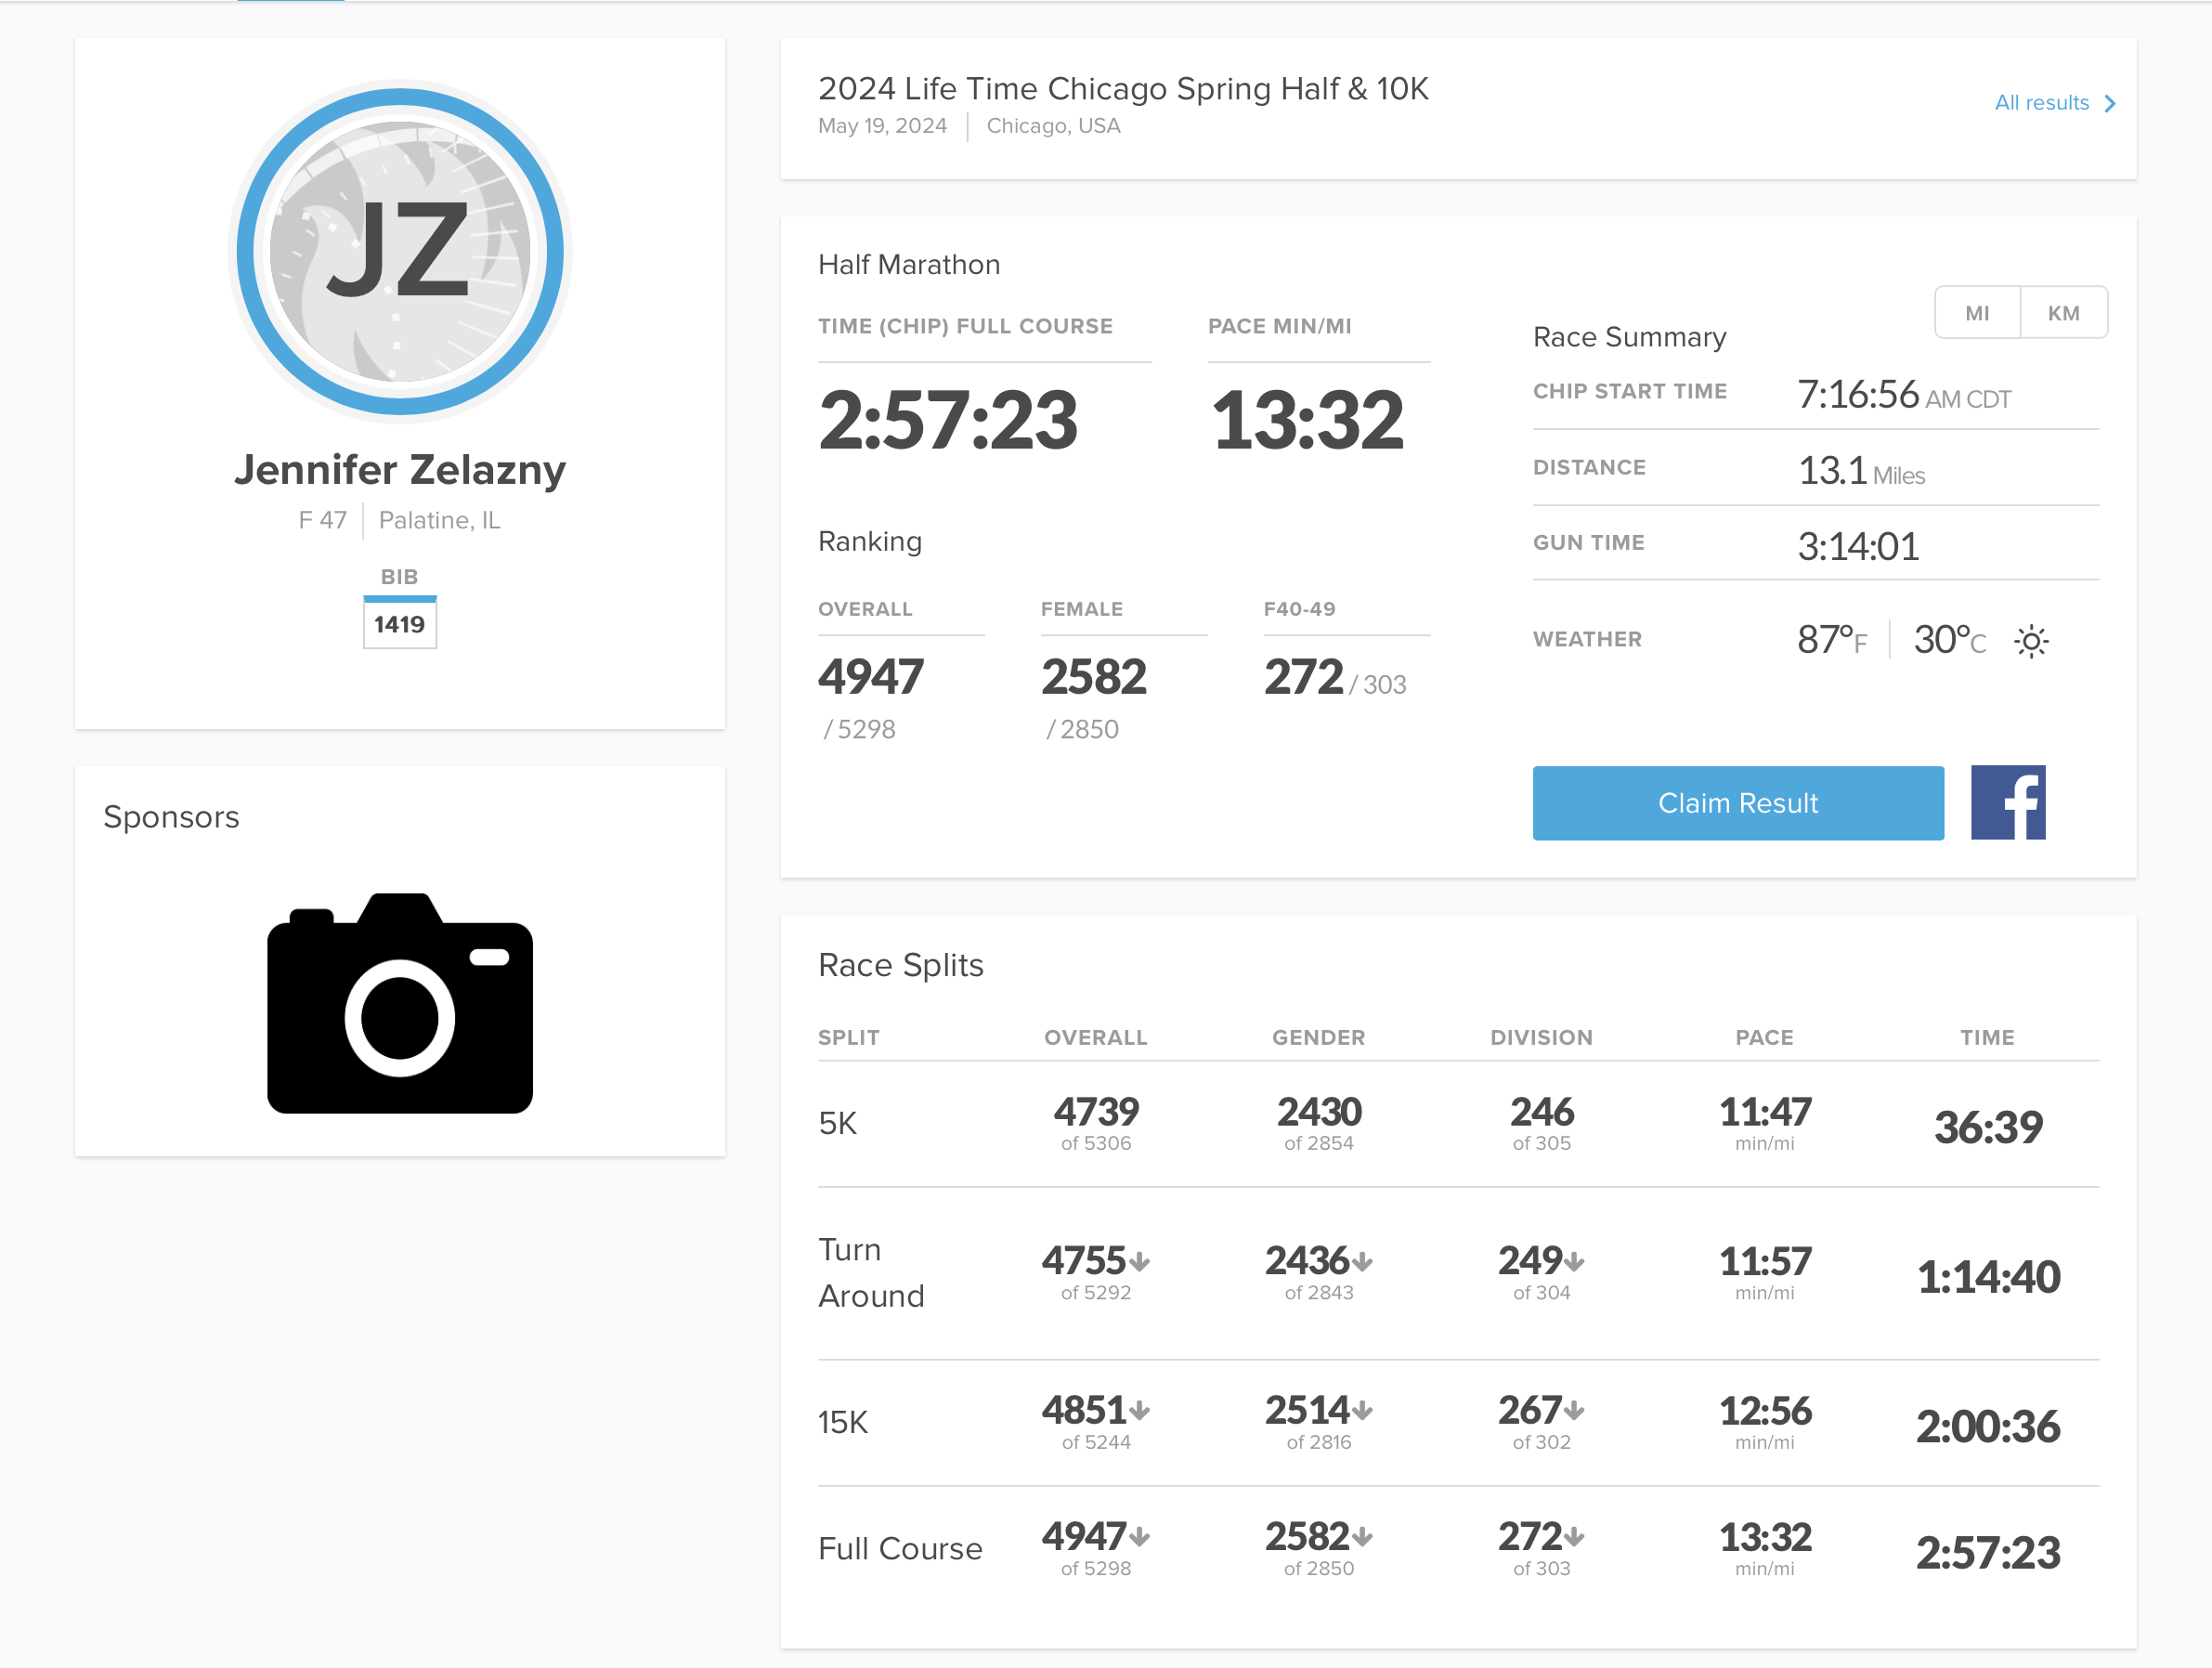The width and height of the screenshot is (2212, 1668).
Task: Click Full Course split time 2:57:23
Action: tap(1988, 1553)
